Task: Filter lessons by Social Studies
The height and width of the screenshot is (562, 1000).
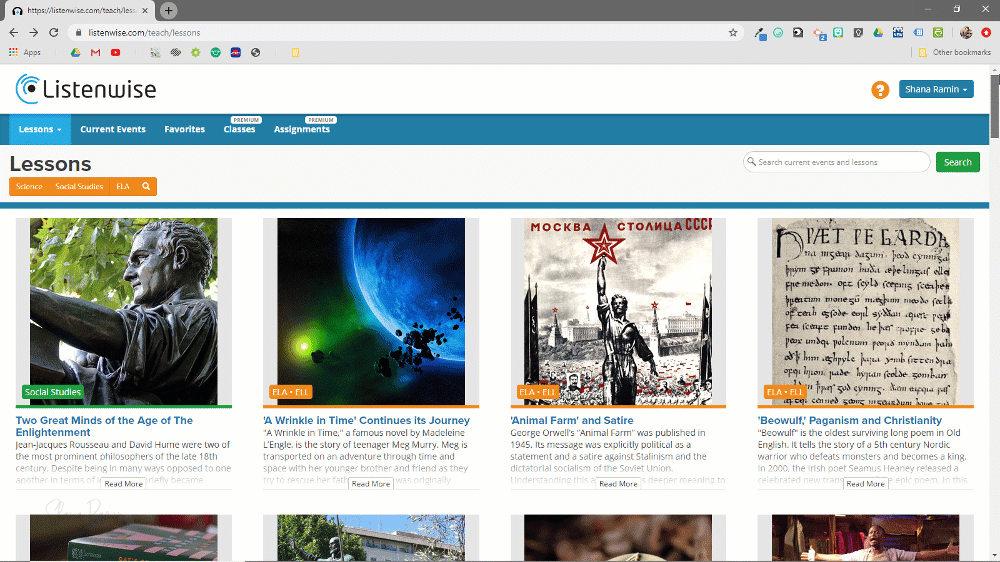Action: tap(79, 186)
